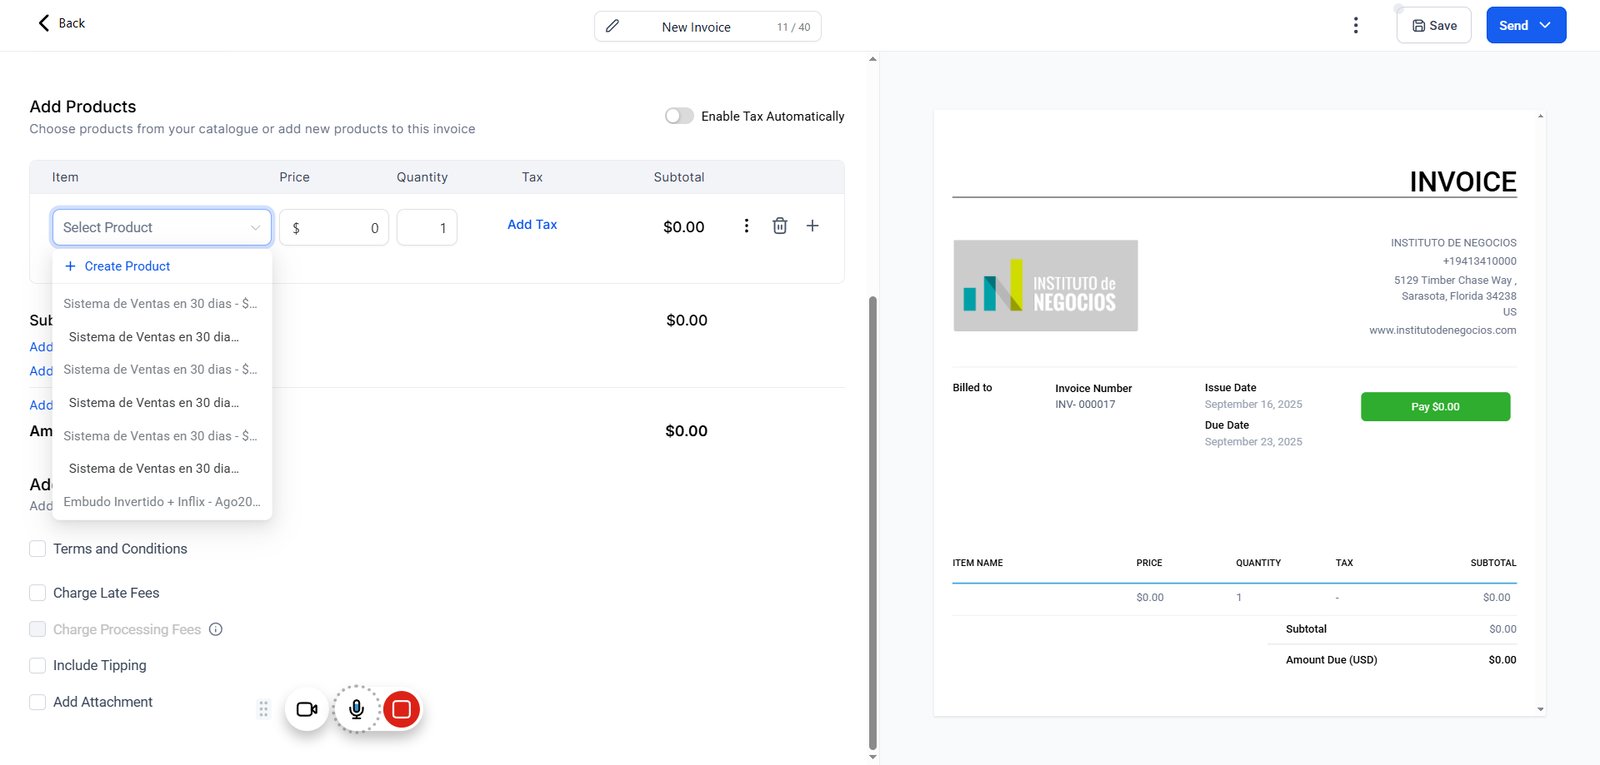Enable the Include Tipping checkbox
Viewport: 1600px width, 765px height.
(x=38, y=665)
